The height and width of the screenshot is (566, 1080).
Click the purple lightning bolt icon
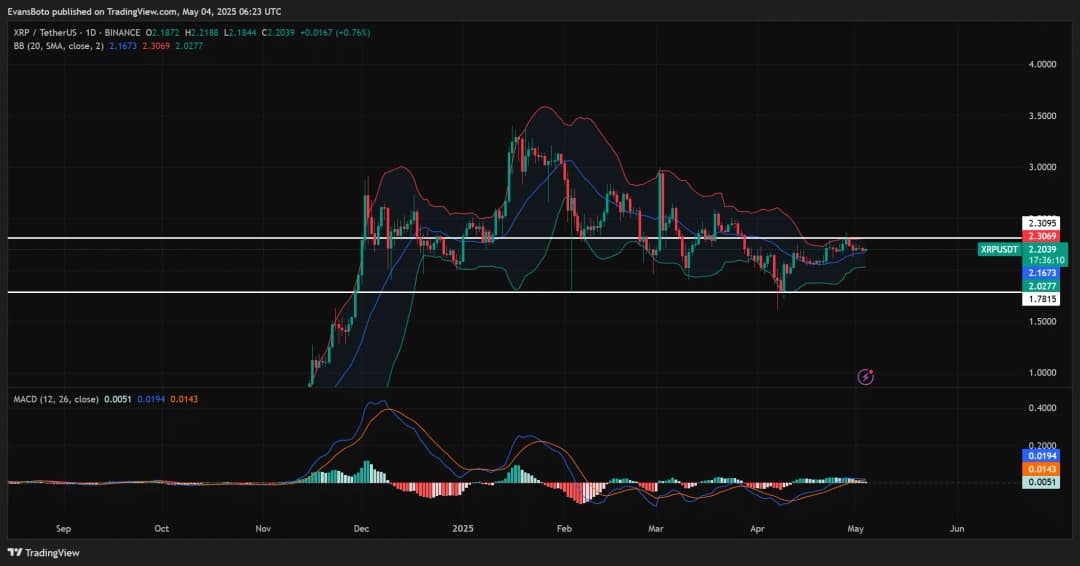click(866, 376)
